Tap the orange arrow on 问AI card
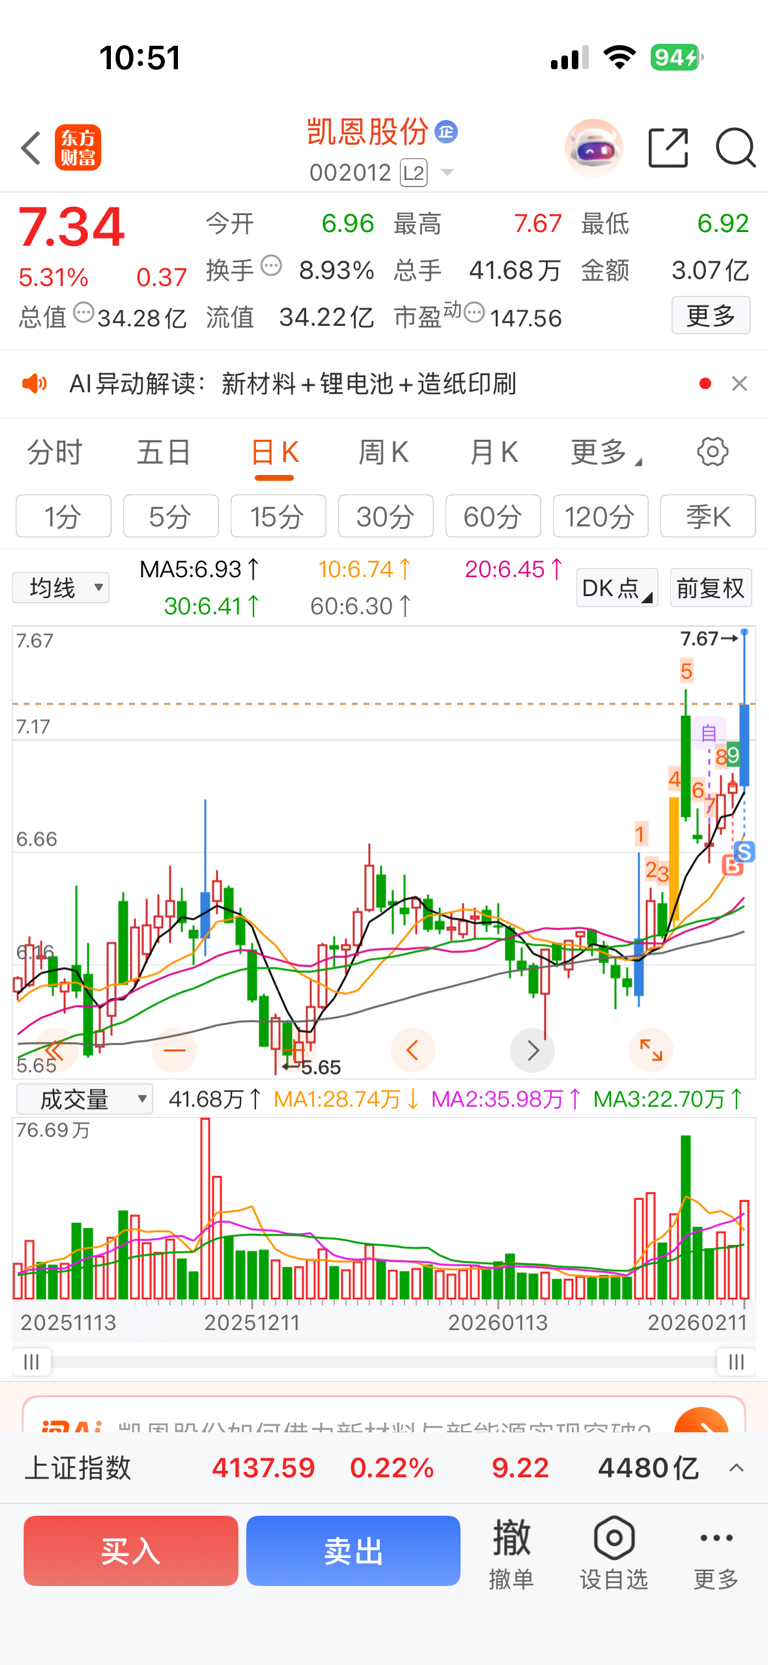Image resolution: width=769 pixels, height=1665 pixels. point(702,1420)
